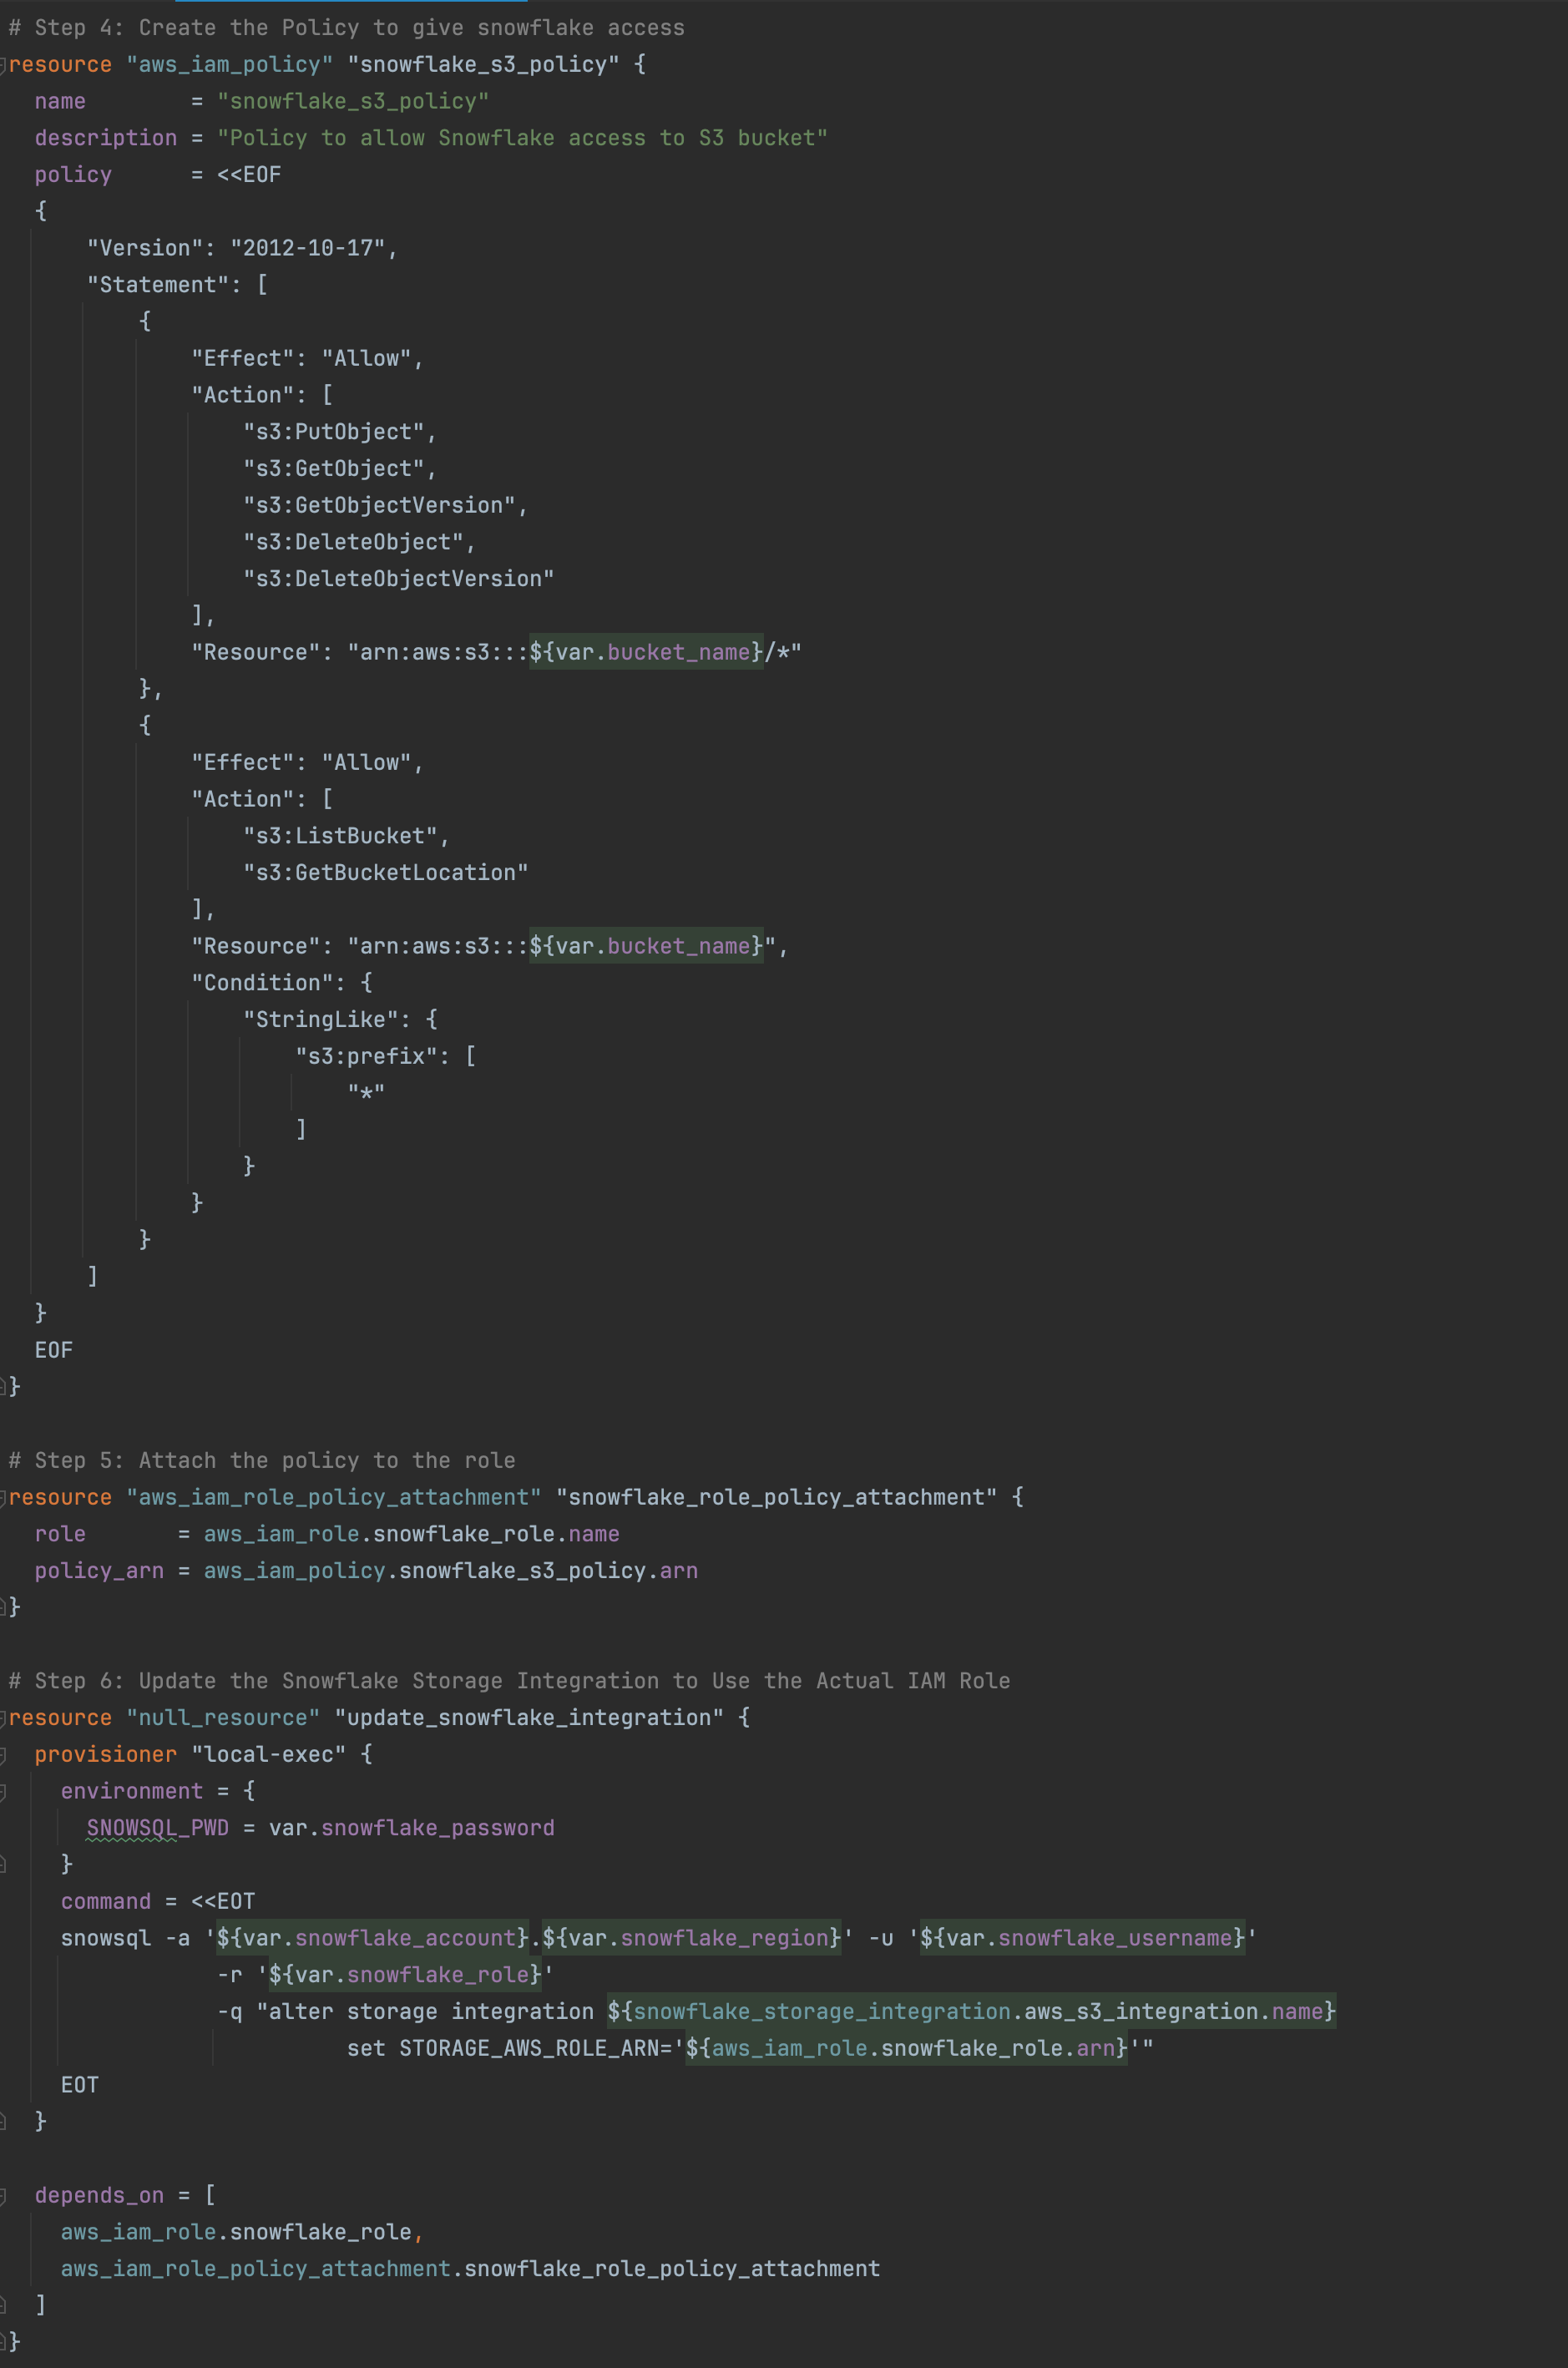The image size is (1568, 2368).
Task: Fold the environment map block
Action: point(3,1792)
